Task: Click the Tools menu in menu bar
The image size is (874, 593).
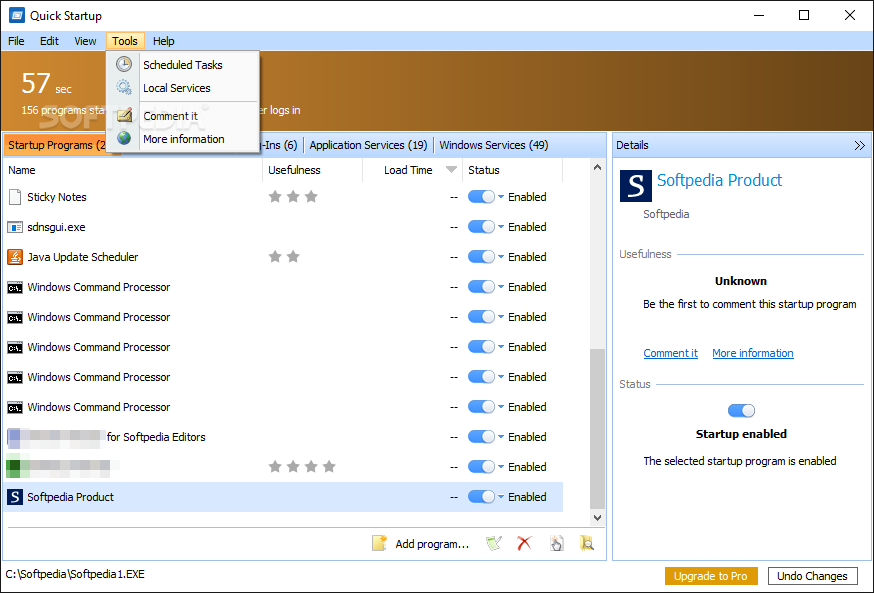Action: tap(125, 41)
